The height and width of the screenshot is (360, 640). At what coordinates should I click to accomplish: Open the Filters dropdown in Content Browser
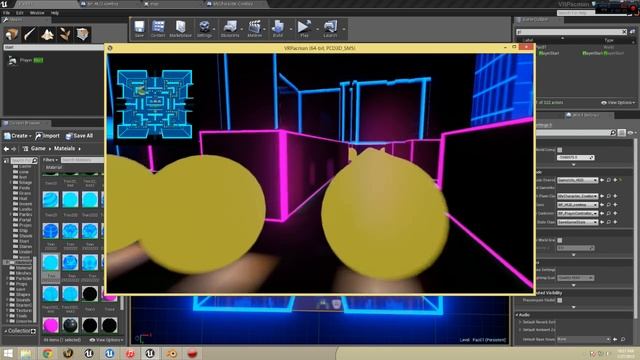click(51, 160)
